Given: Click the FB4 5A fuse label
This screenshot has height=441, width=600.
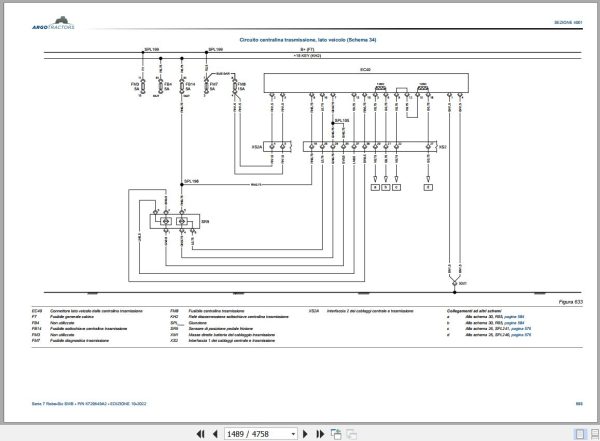Looking at the screenshot, I should [x=168, y=87].
